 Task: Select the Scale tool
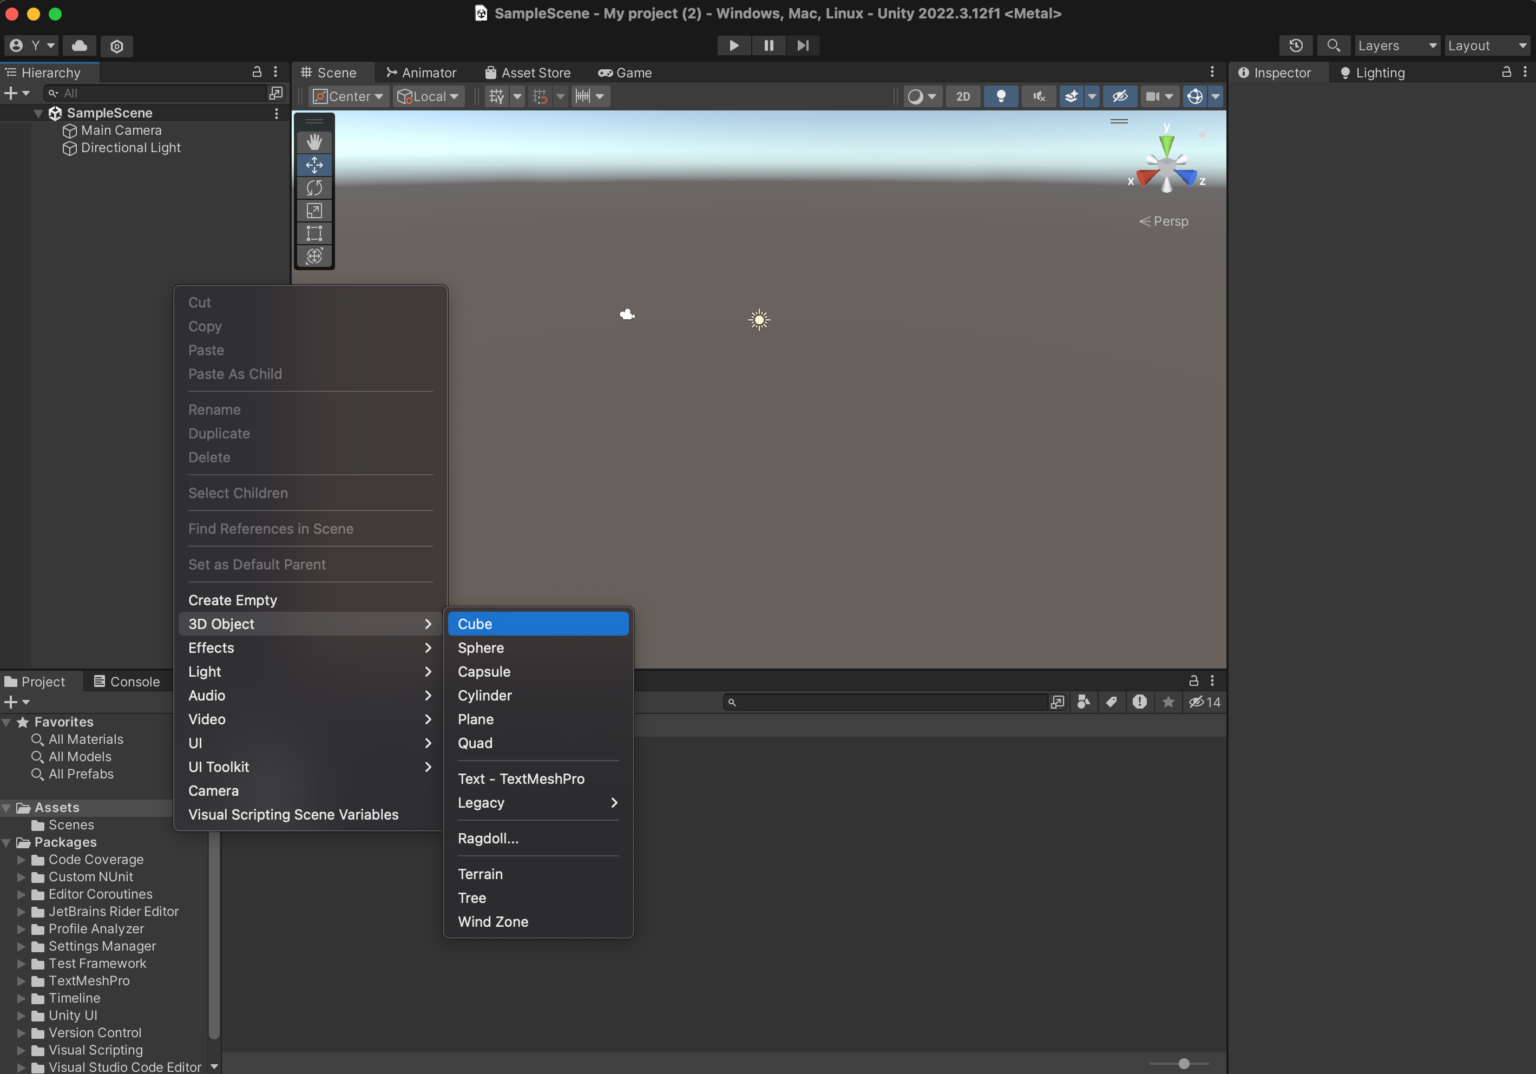click(x=314, y=211)
